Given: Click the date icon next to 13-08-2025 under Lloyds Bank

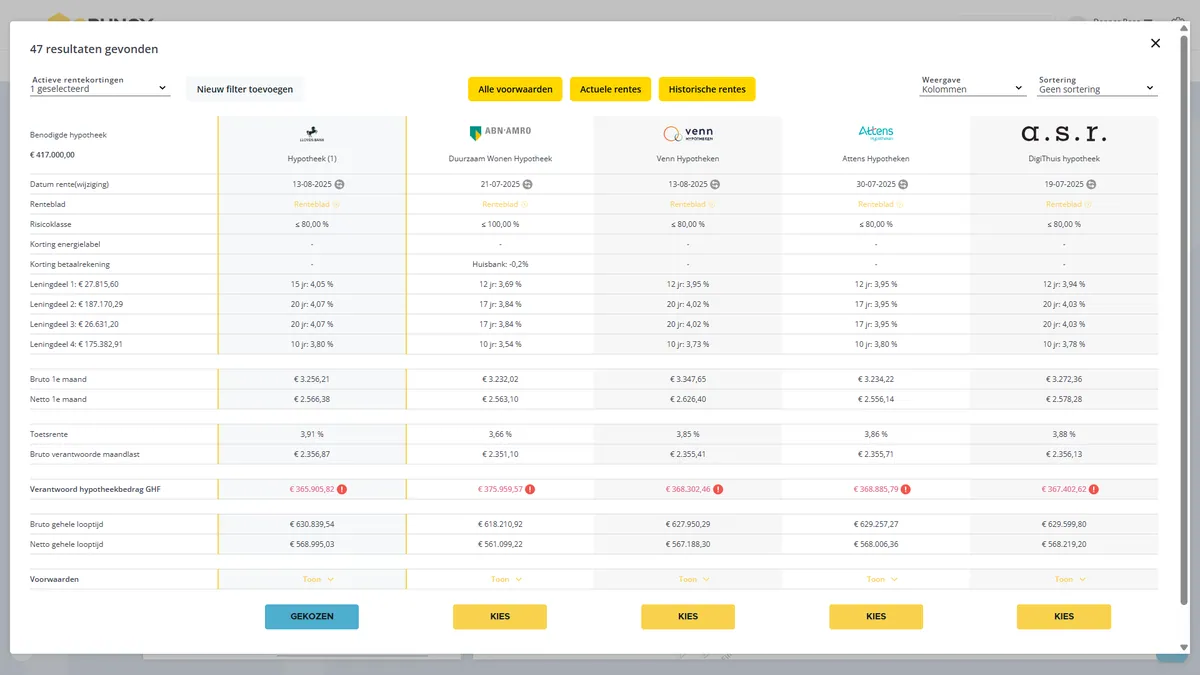Looking at the screenshot, I should tap(339, 184).
